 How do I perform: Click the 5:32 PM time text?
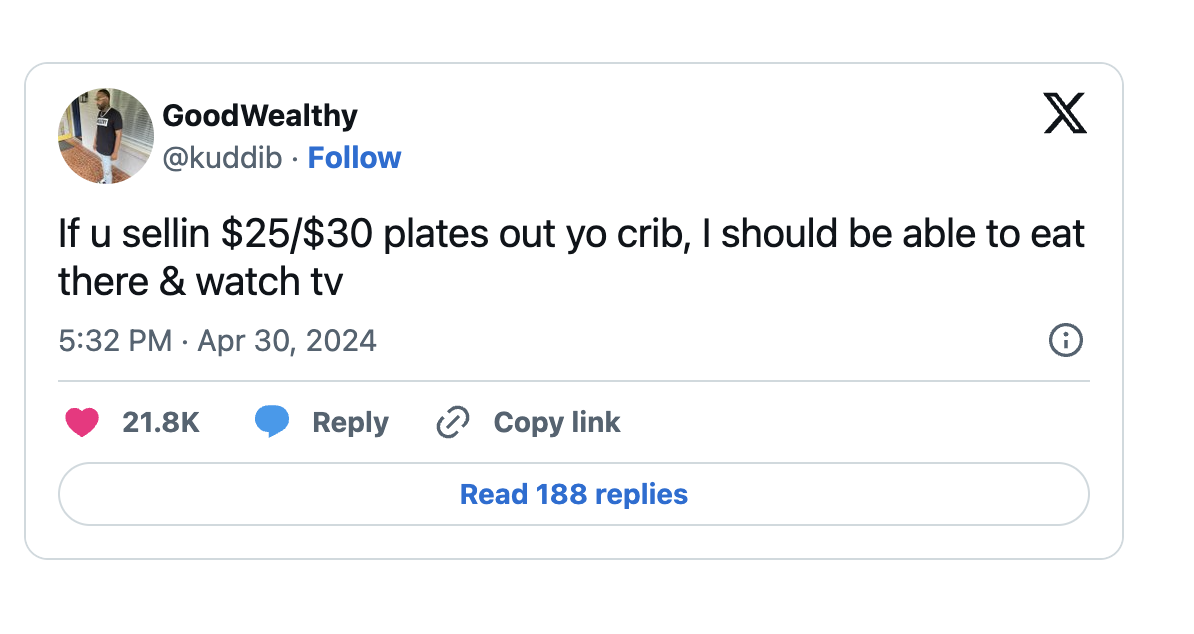tap(115, 341)
